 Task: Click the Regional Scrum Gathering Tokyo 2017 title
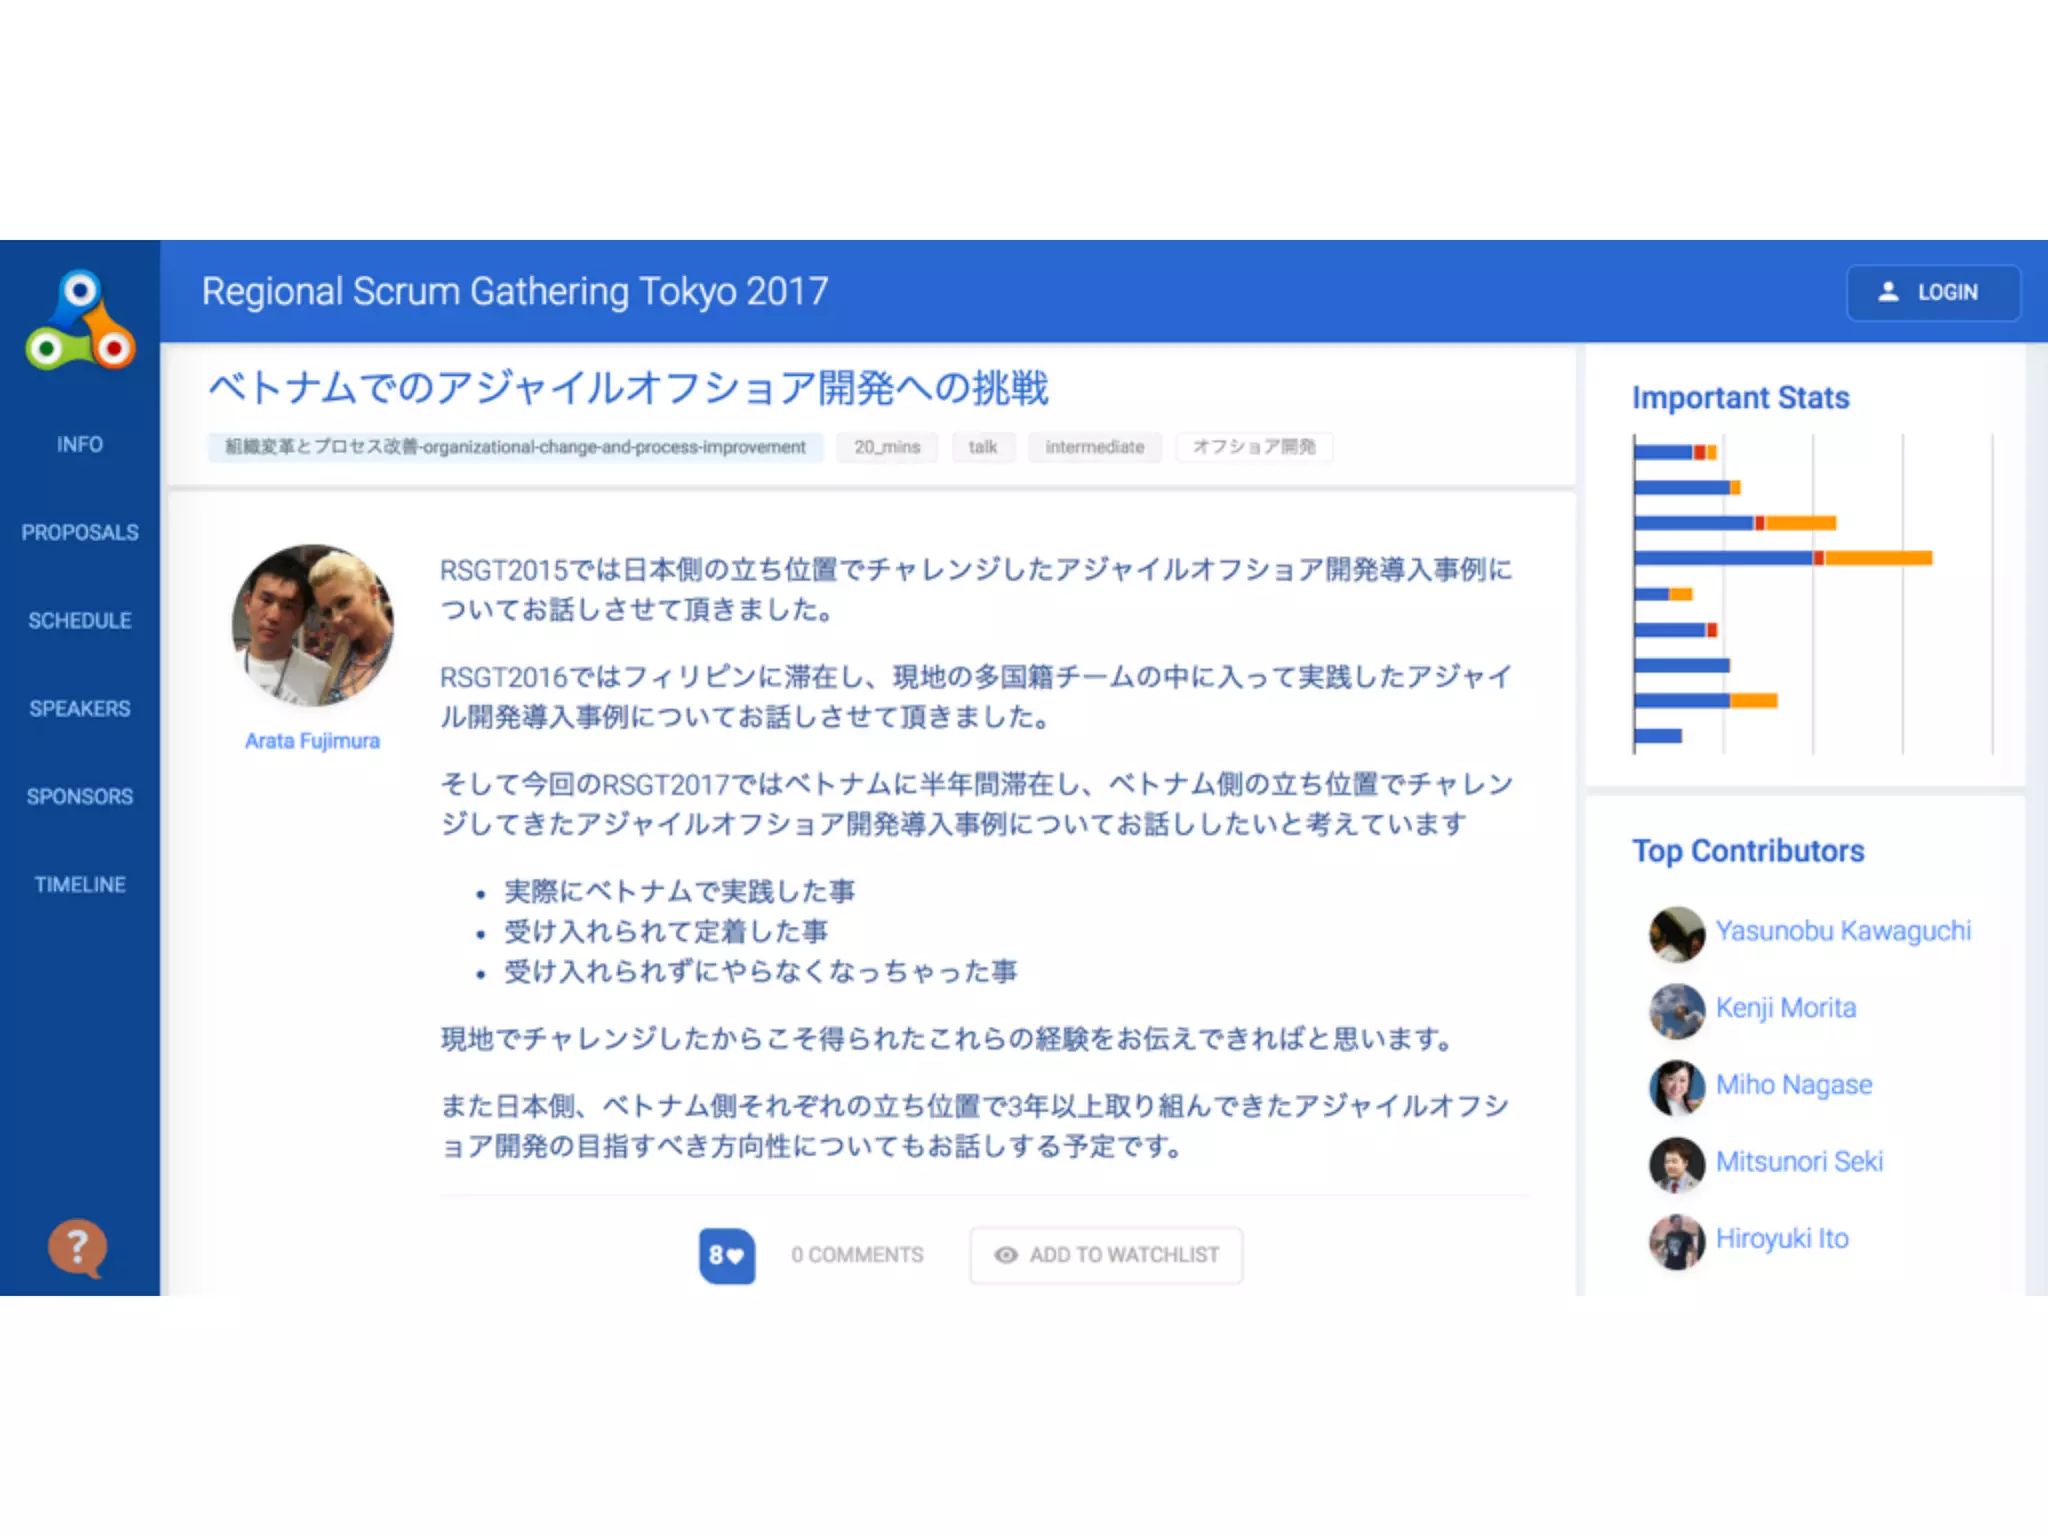515,292
